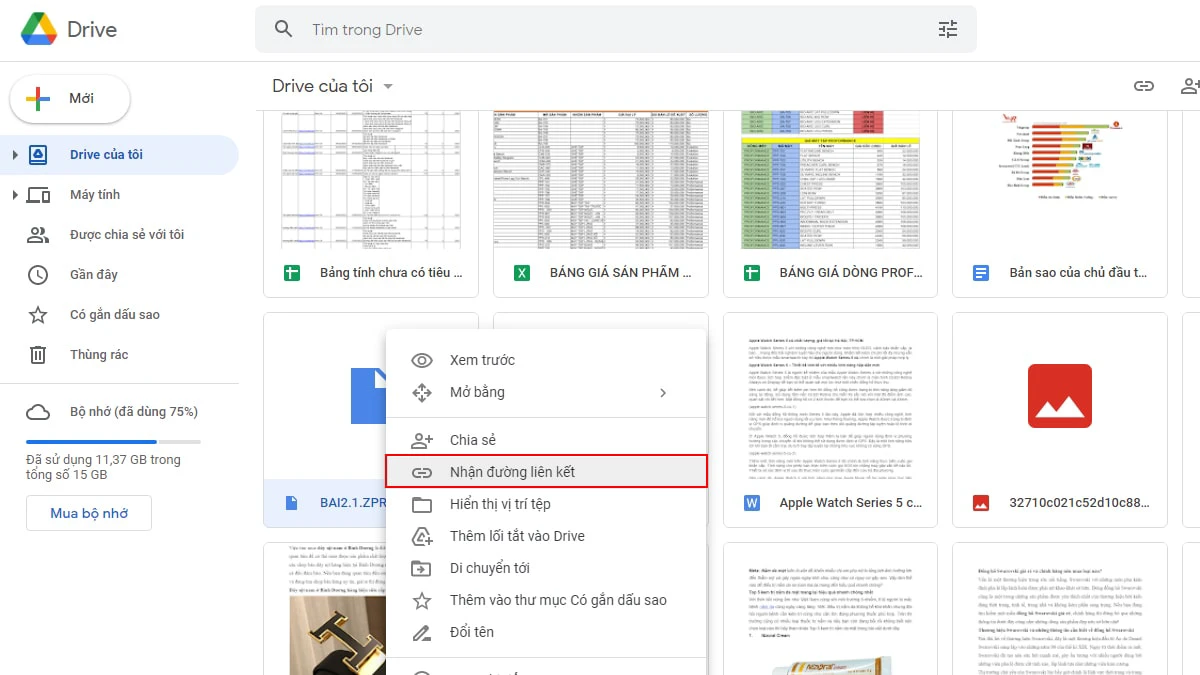Open 32710c021c52d10c88 image file
Viewport: 1200px width, 675px height.
click(1060, 420)
